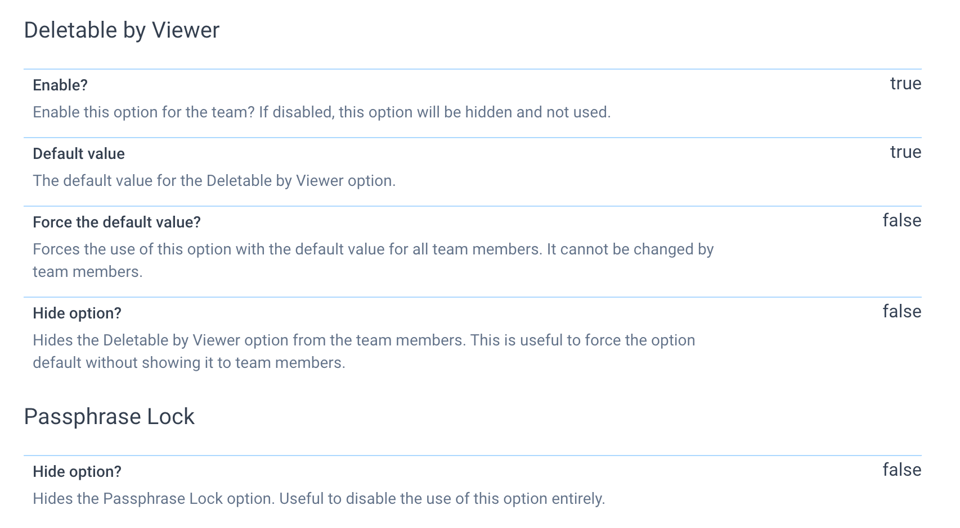Viewport: 960px width, 528px height.
Task: Click the trailing words "team members." in Force description
Action: click(x=88, y=271)
